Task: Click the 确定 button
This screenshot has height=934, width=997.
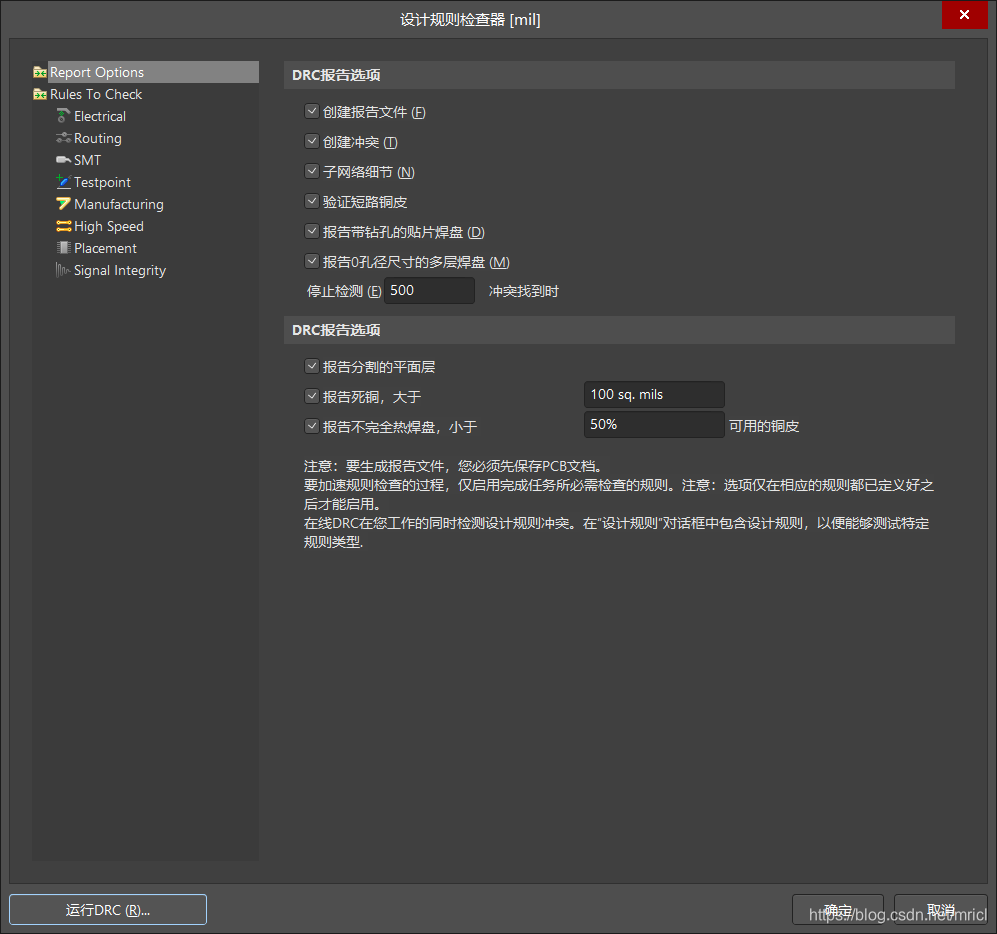Action: click(837, 910)
